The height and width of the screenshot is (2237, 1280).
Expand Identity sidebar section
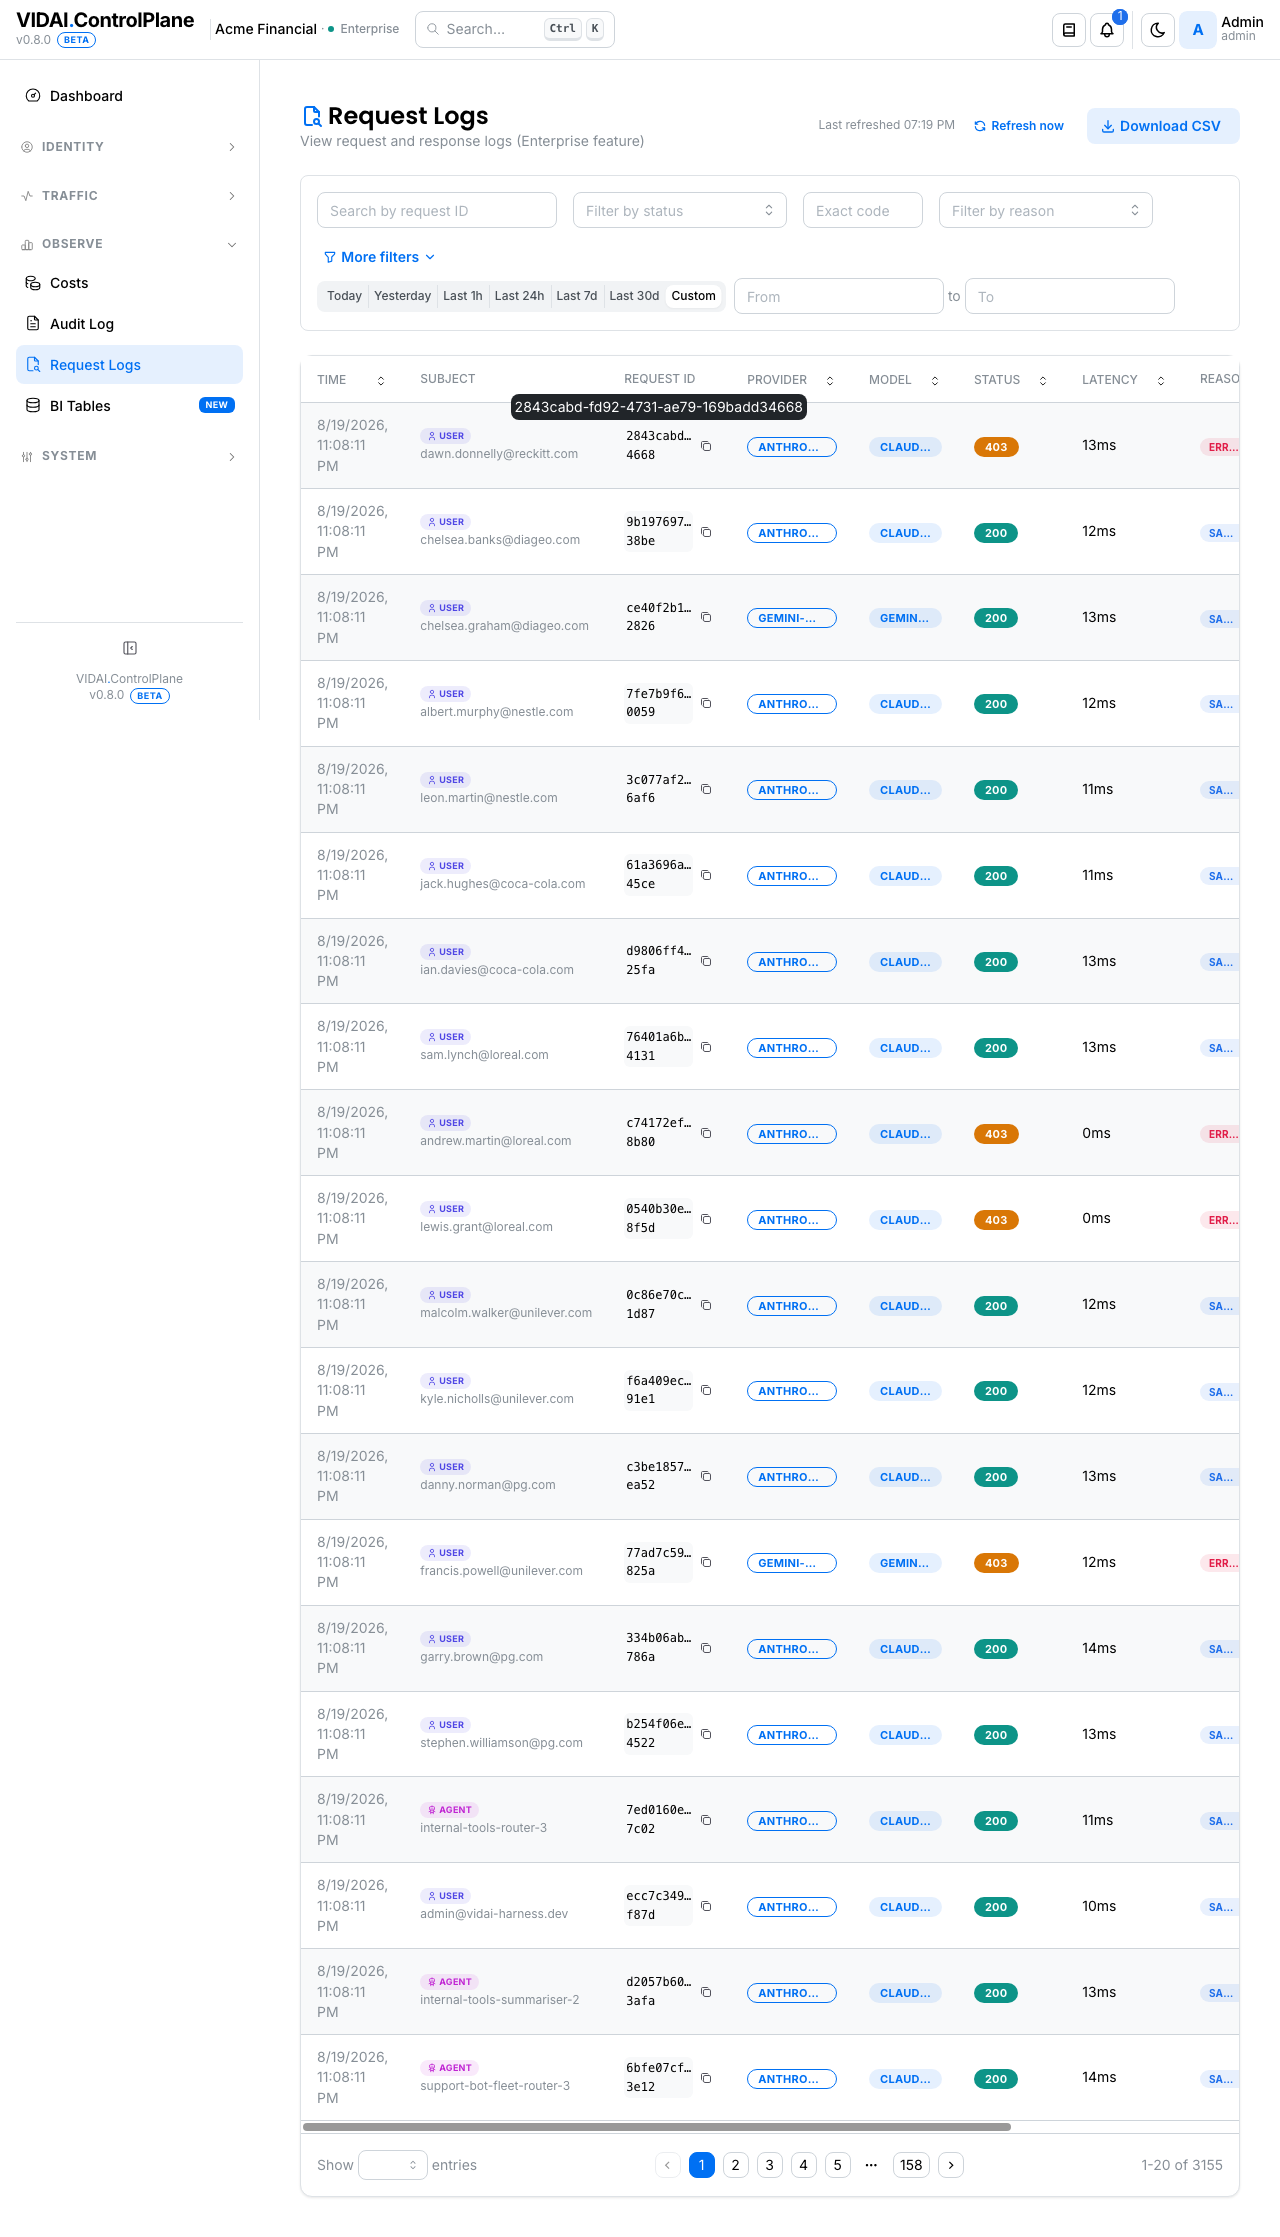point(129,147)
